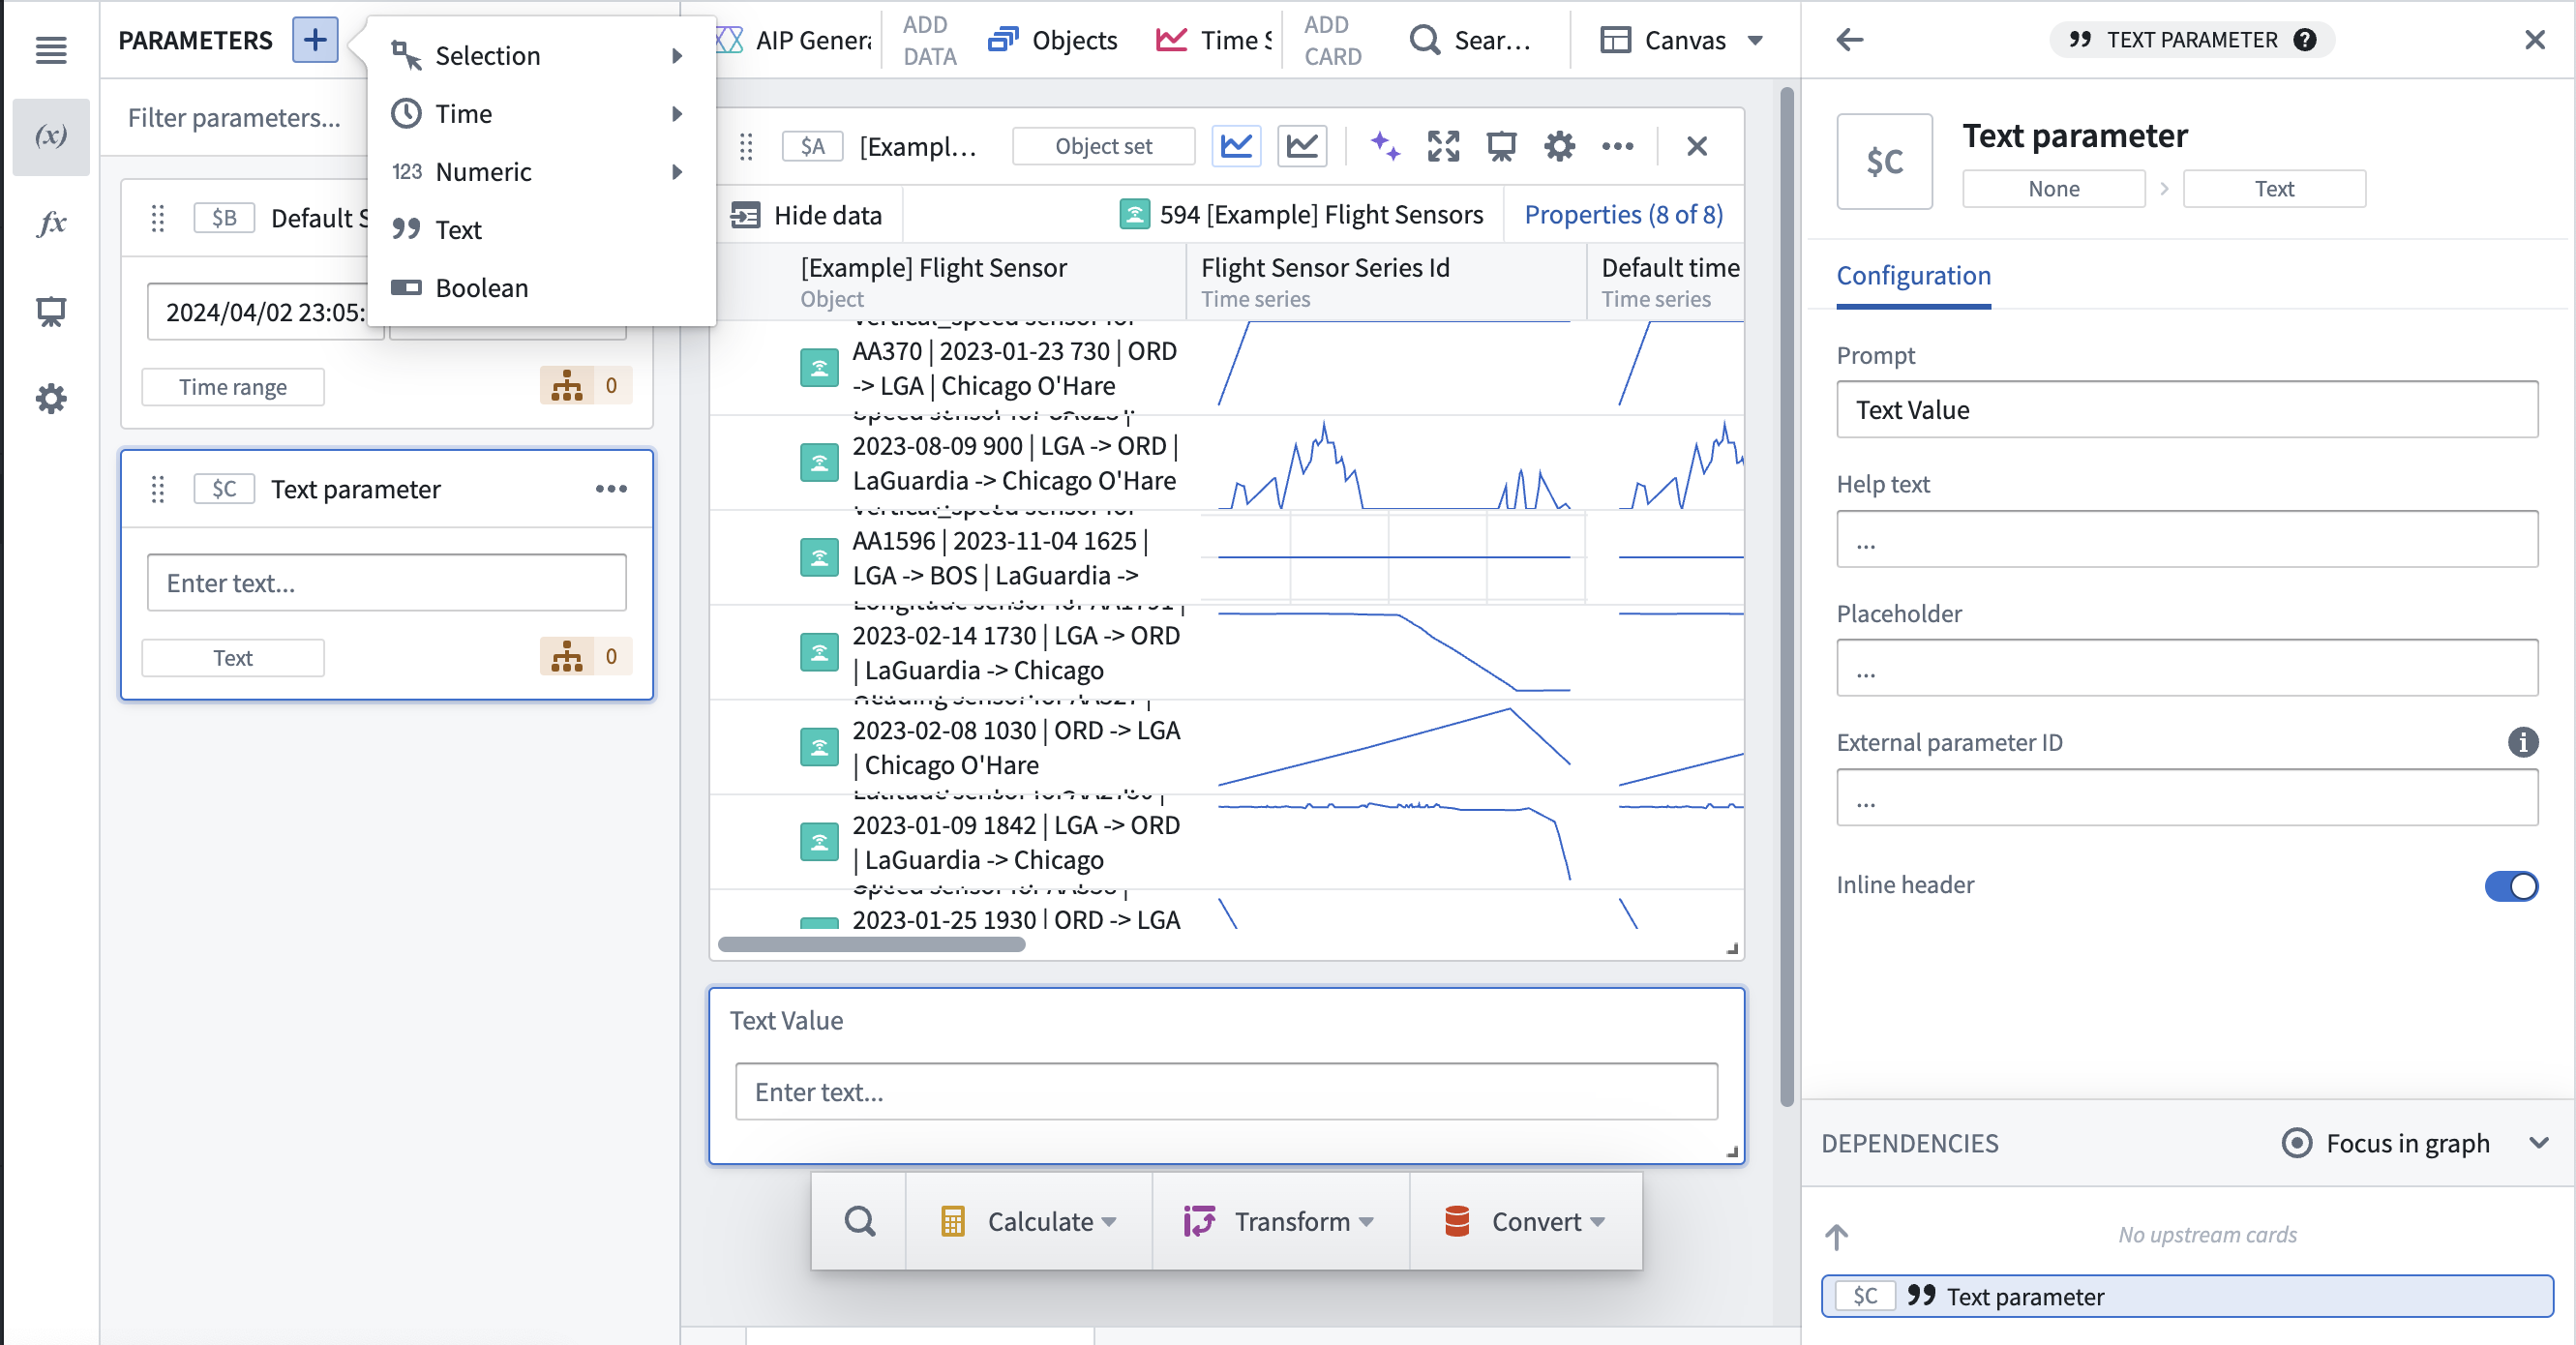The image size is (2576, 1345).
Task: Click External parameter ID info icon
Action: (2522, 742)
